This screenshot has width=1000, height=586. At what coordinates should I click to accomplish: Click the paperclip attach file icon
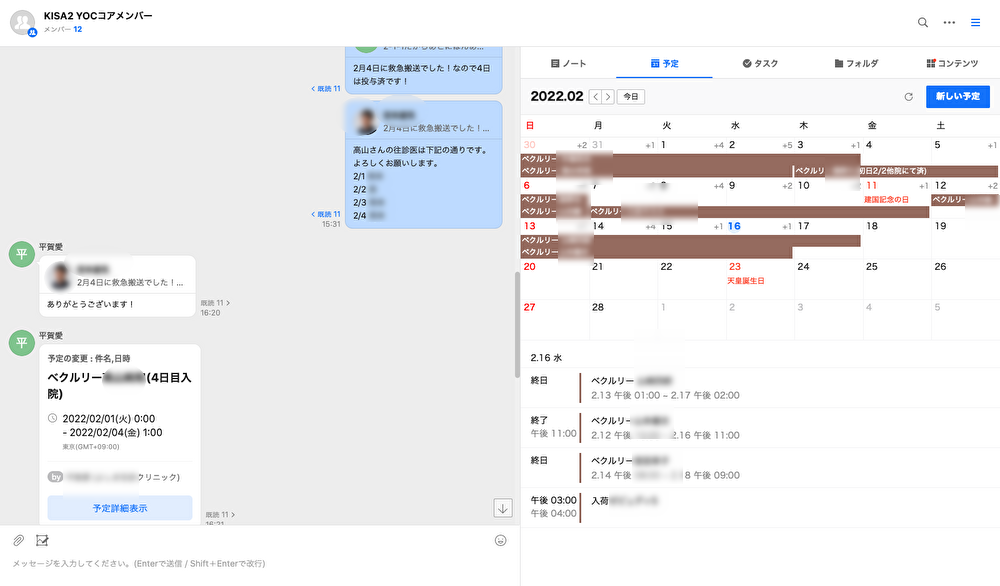coord(18,540)
